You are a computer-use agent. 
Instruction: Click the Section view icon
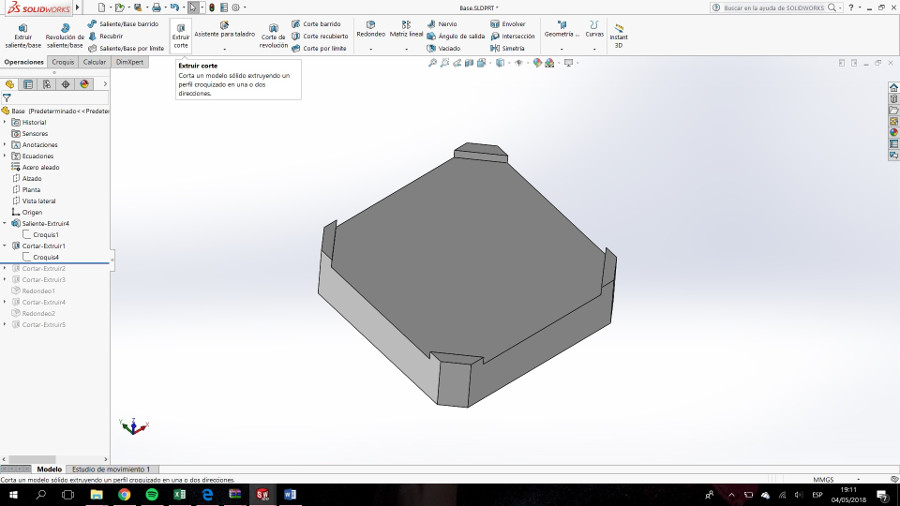[469, 63]
